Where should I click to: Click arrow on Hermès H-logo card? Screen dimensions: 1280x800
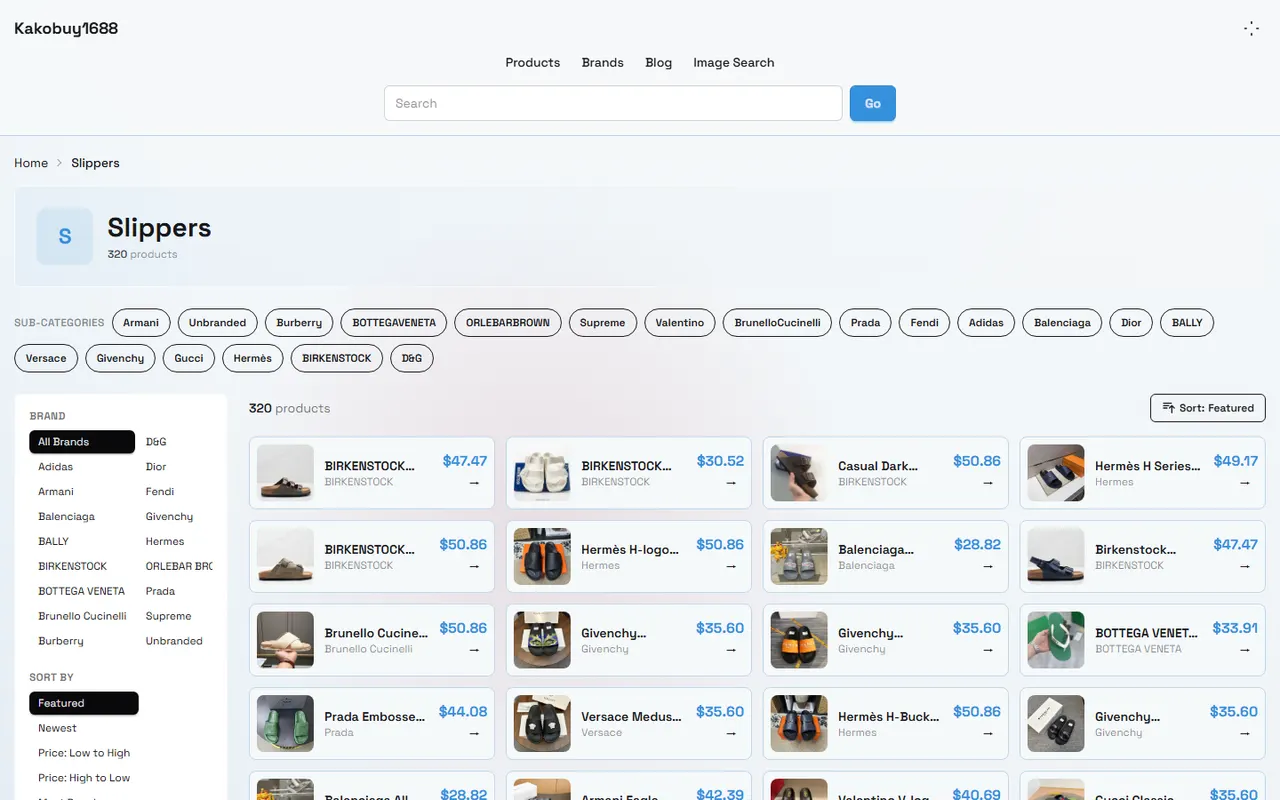tap(731, 566)
